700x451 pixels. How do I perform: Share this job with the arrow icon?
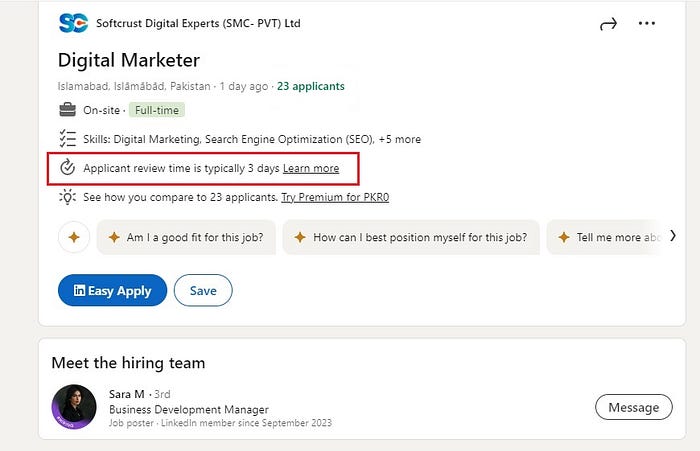(608, 24)
